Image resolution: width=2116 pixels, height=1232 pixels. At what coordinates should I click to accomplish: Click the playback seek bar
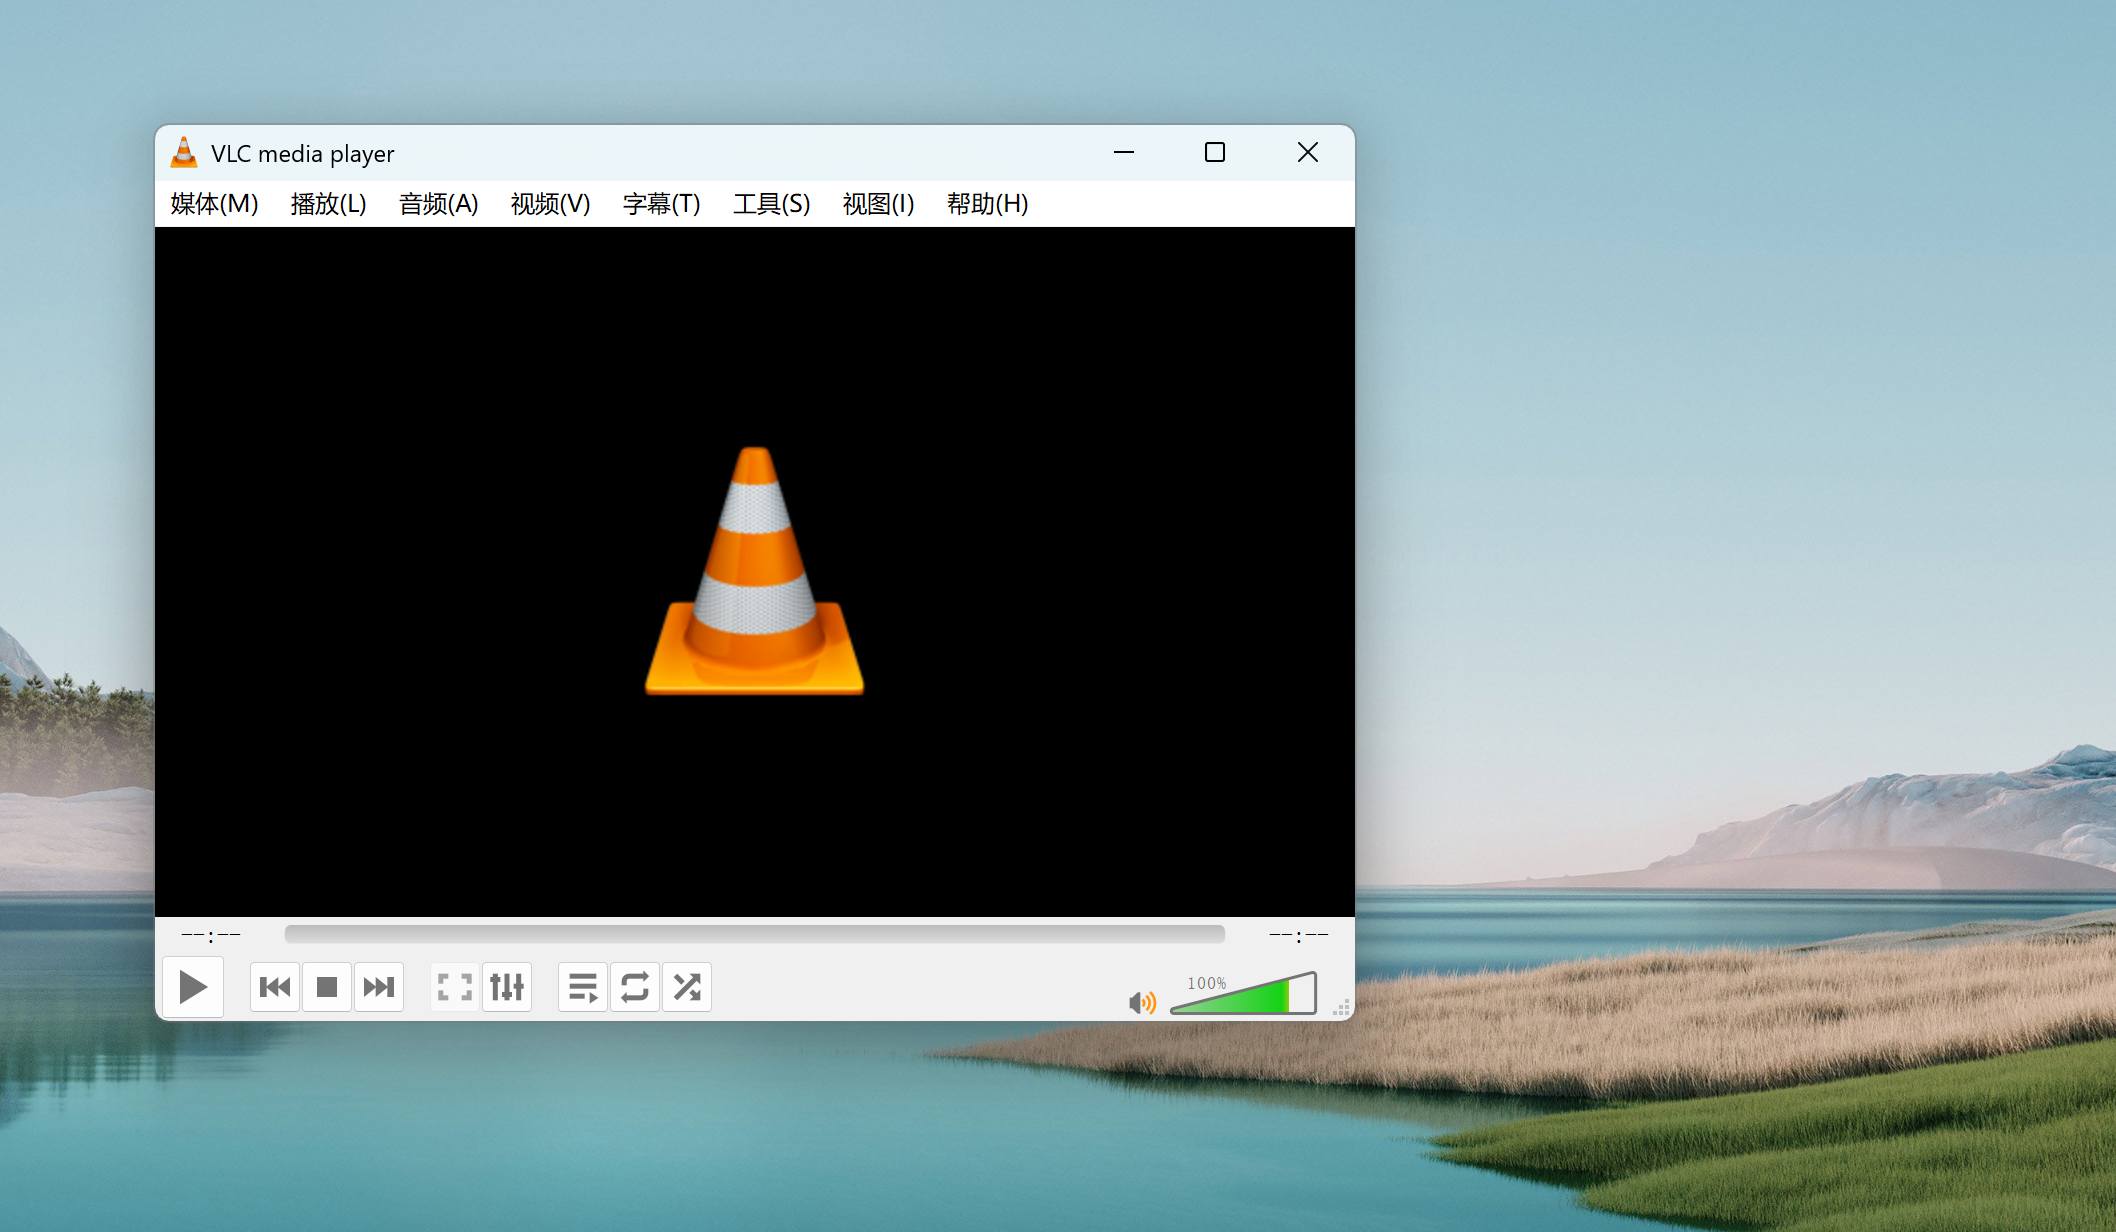(755, 934)
